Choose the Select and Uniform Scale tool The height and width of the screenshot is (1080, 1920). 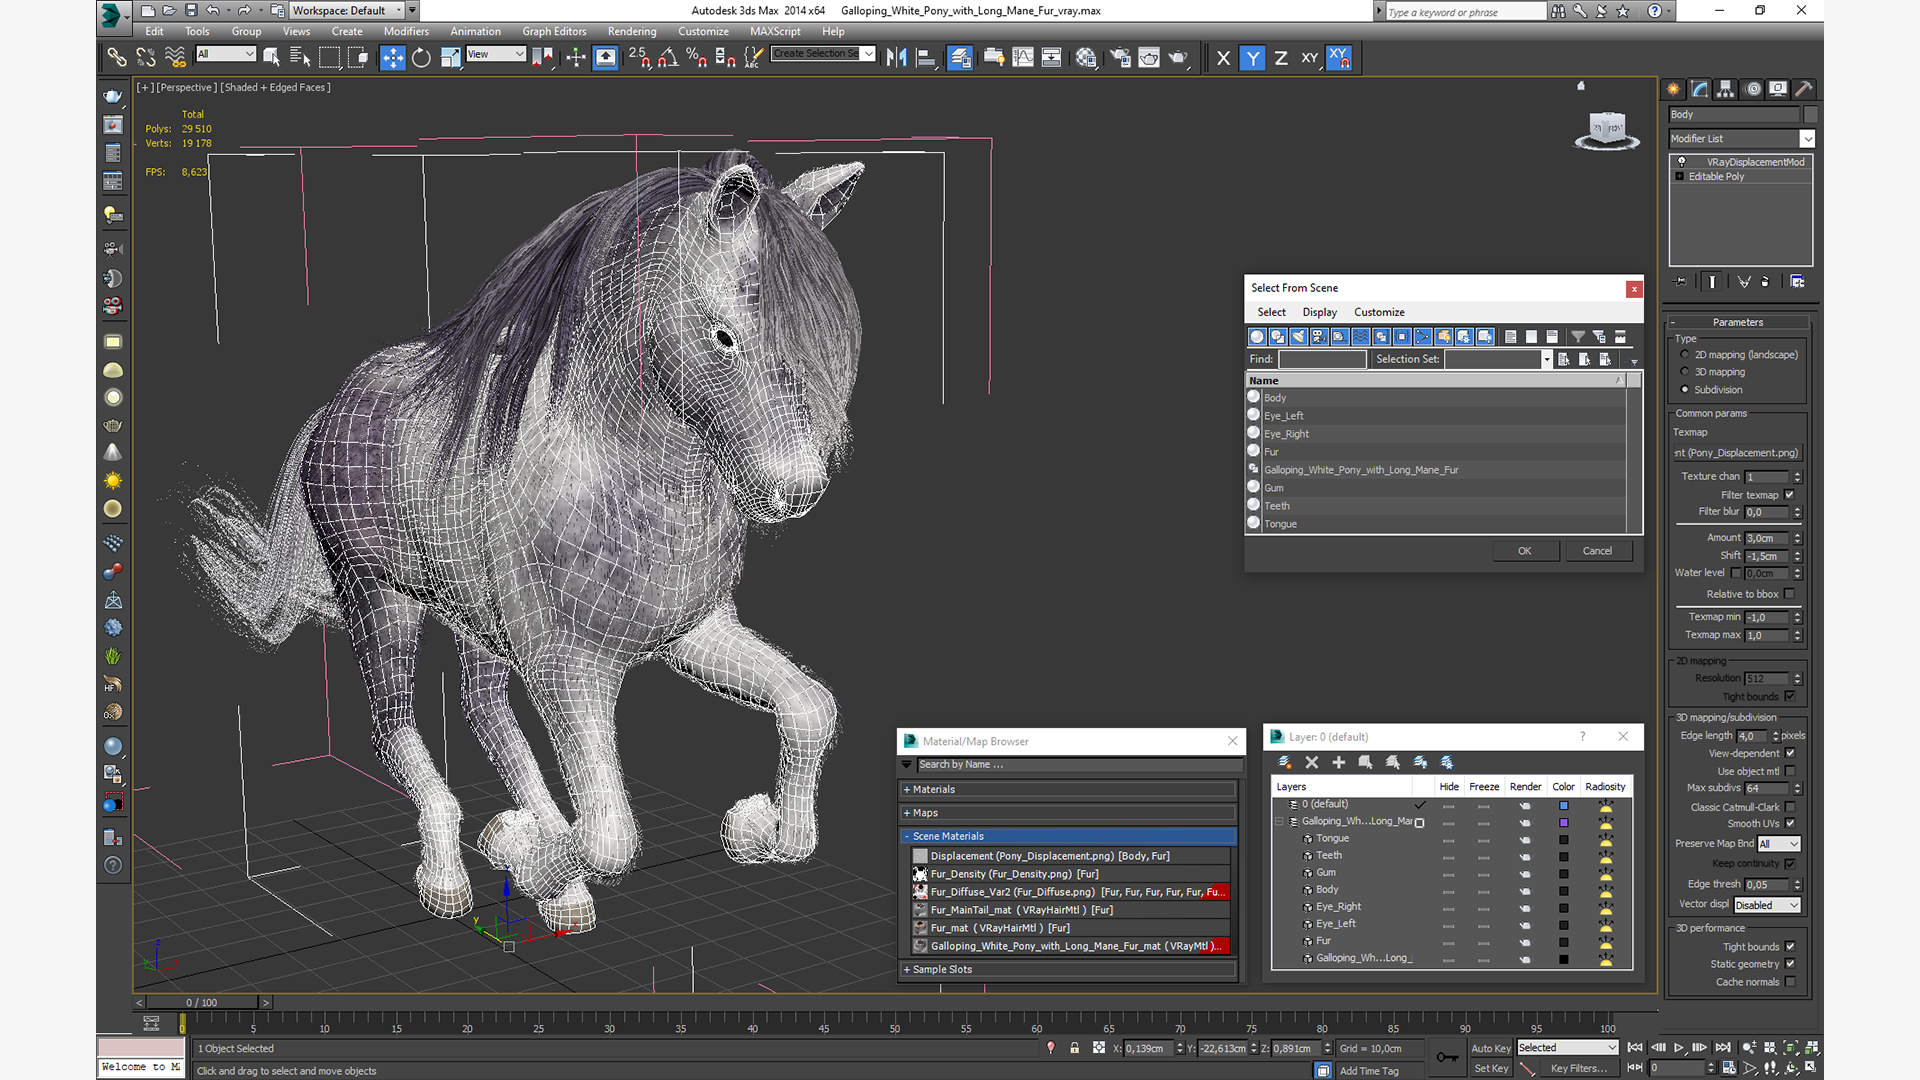tap(451, 58)
